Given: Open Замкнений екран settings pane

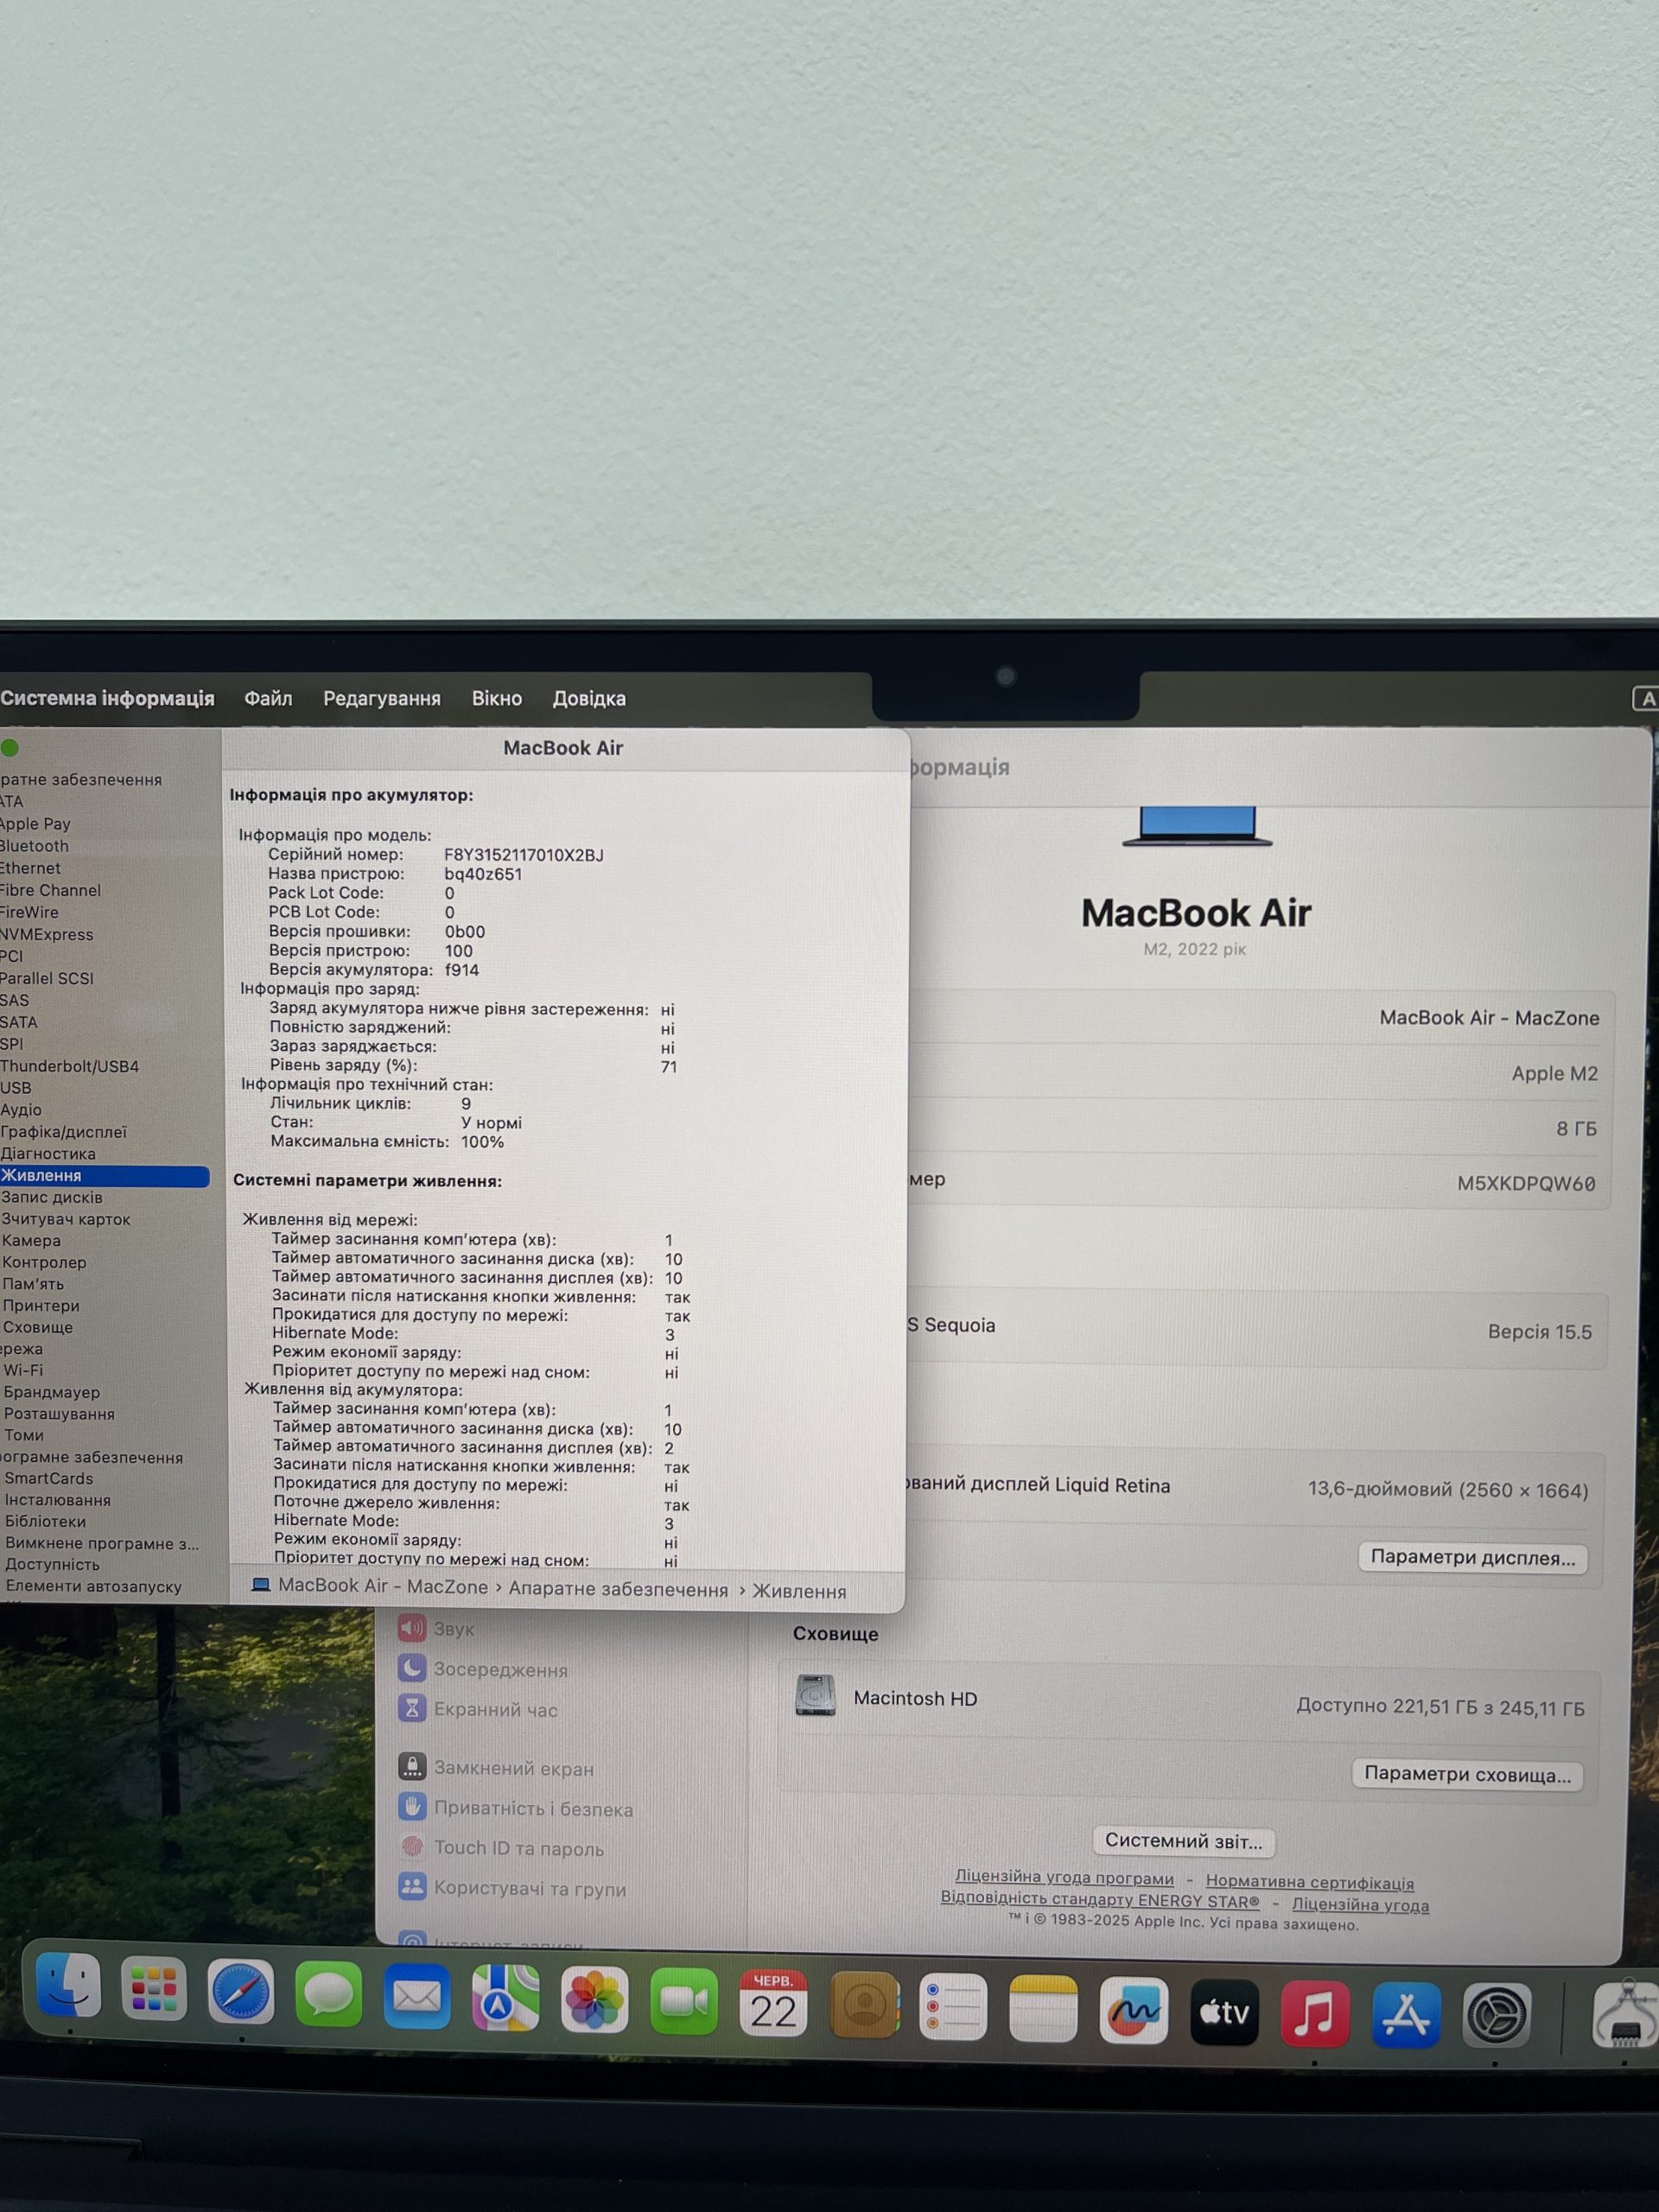Looking at the screenshot, I should [x=496, y=1768].
